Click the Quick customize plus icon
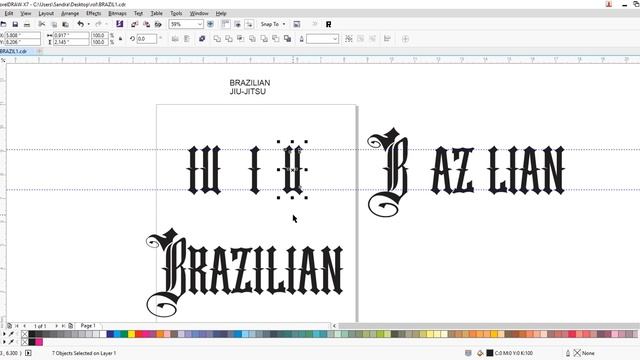This screenshot has width=640, height=360. tap(405, 39)
